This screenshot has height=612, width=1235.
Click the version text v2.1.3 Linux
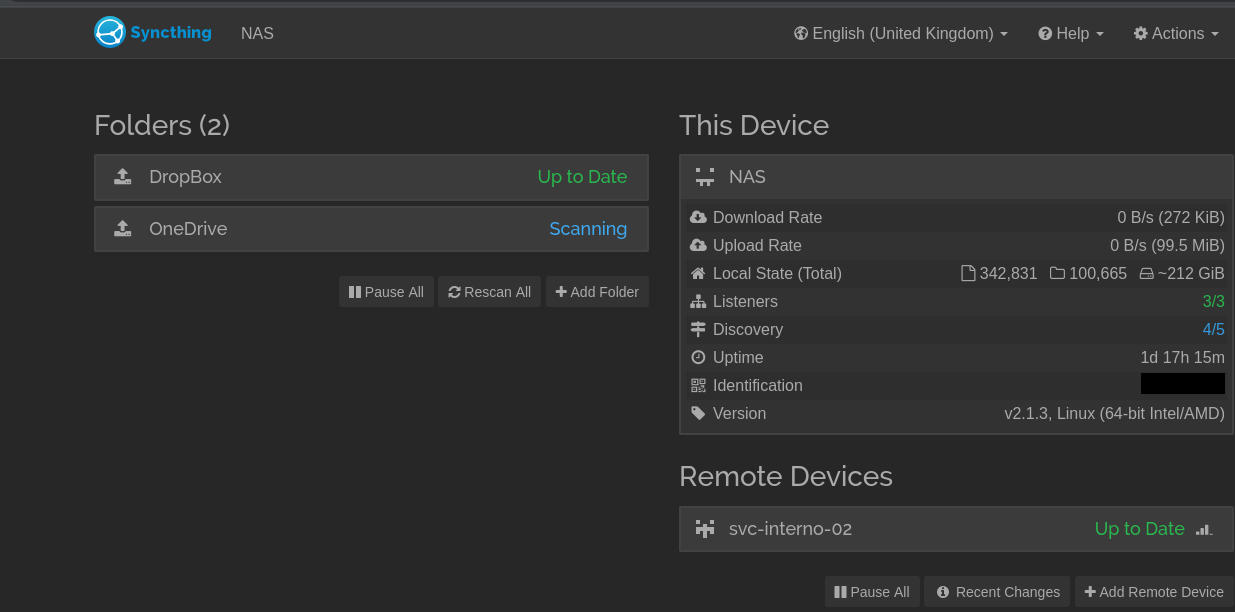pyautogui.click(x=1114, y=413)
